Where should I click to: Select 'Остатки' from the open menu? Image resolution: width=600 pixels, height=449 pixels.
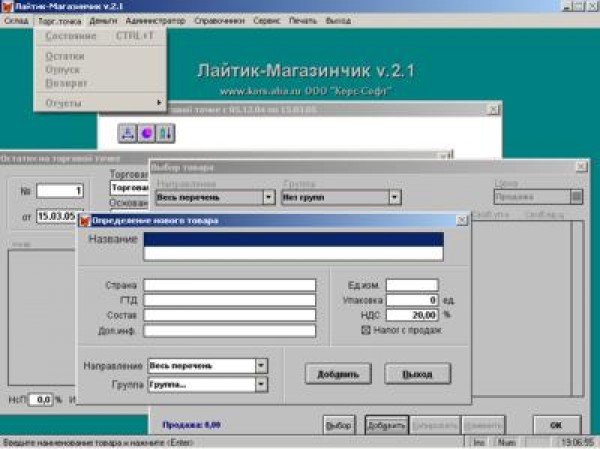click(64, 56)
